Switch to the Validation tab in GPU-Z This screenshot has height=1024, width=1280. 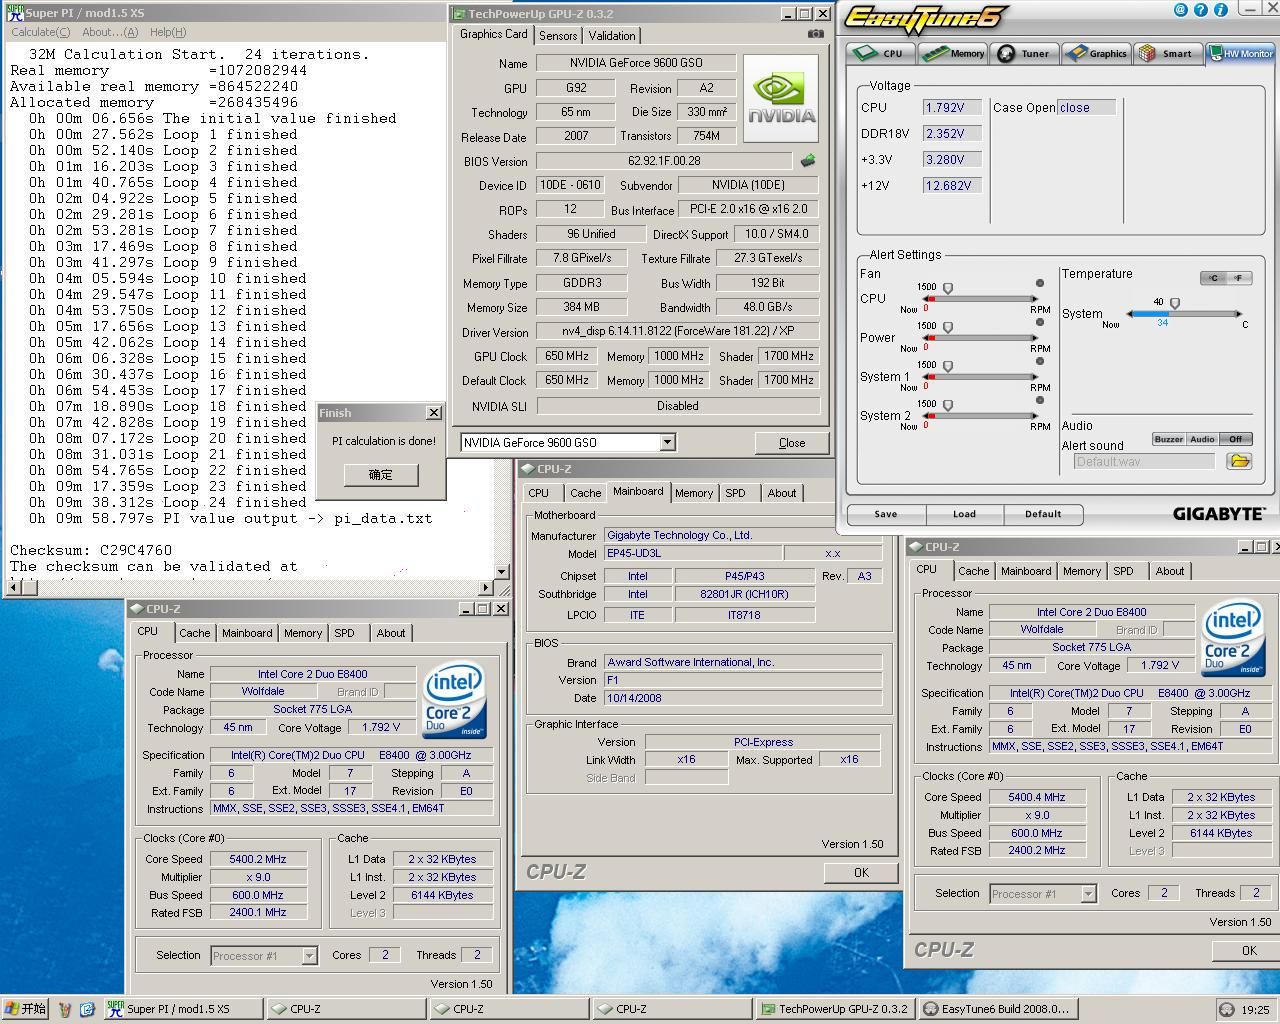(x=611, y=35)
